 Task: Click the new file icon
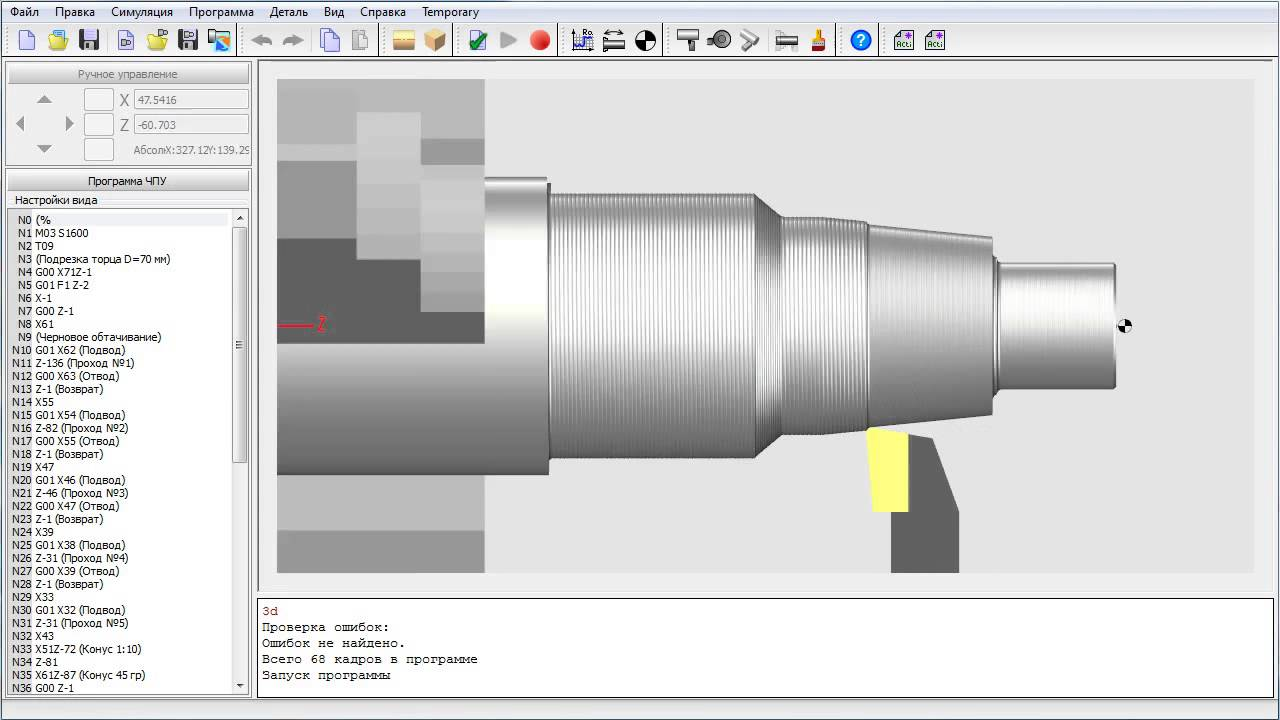[x=27, y=40]
